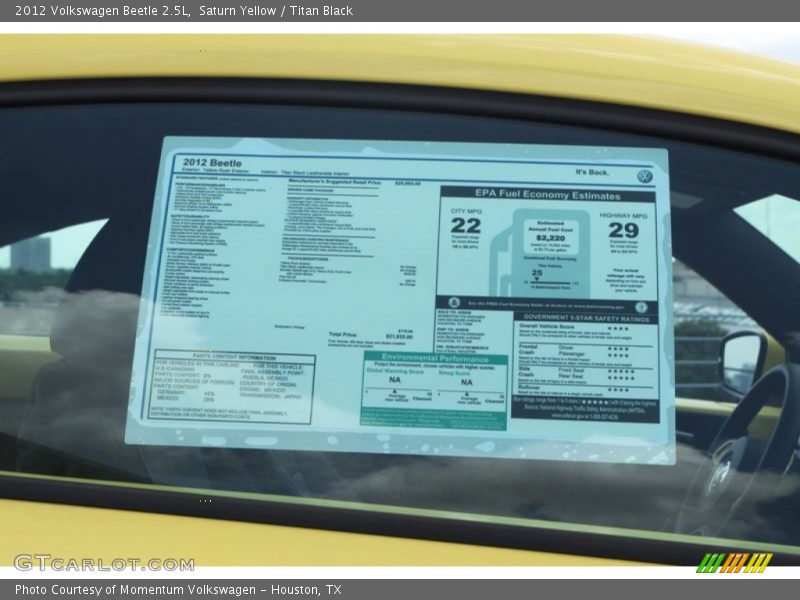Click the Global Warming Score NA value
Image resolution: width=800 pixels, height=600 pixels.
click(395, 382)
